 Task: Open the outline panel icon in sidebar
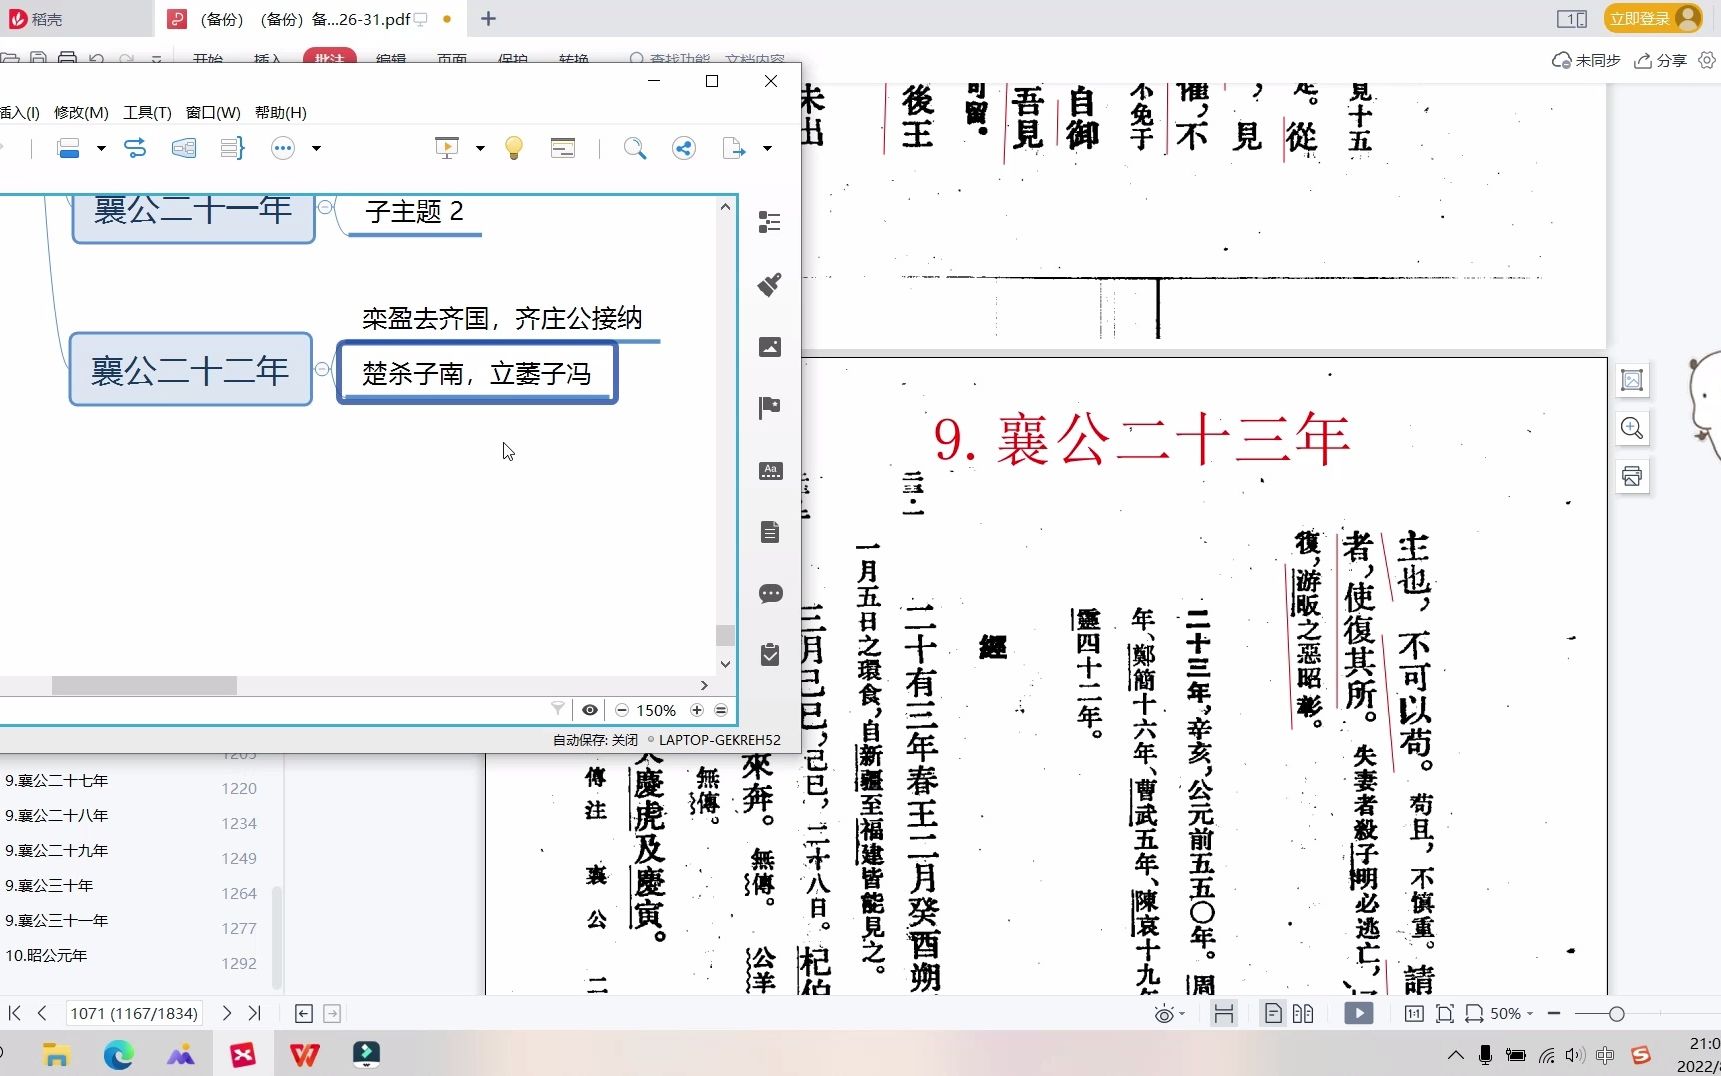(770, 222)
